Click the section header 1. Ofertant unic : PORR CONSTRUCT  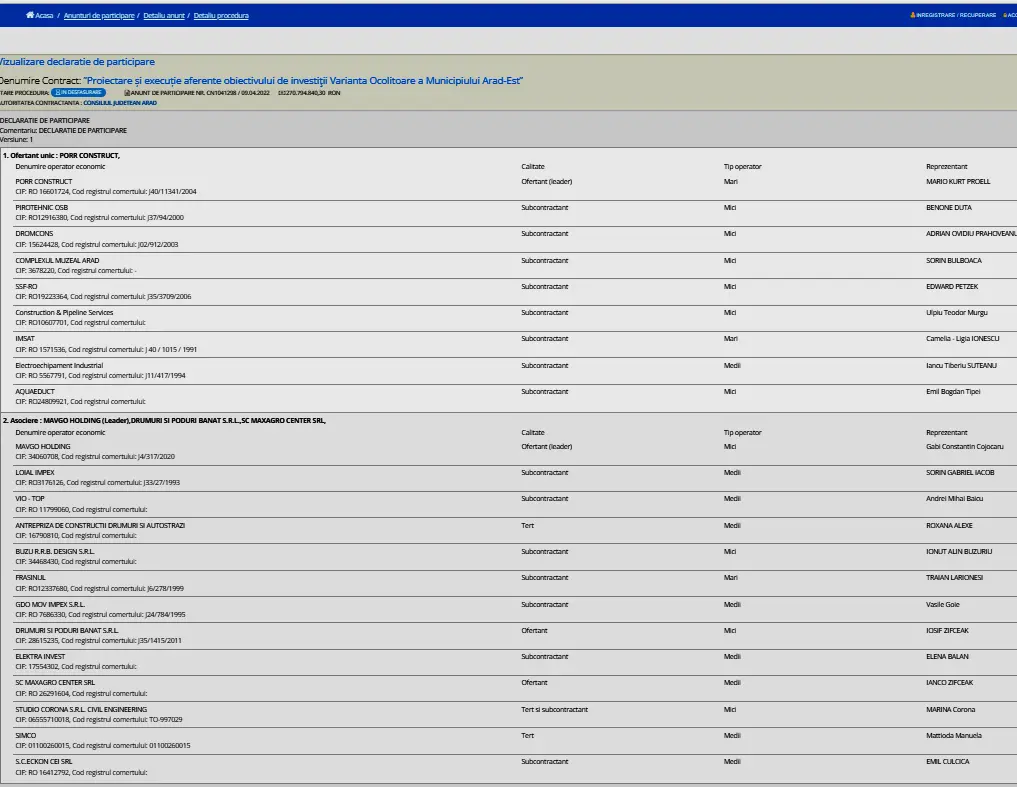click(x=61, y=156)
